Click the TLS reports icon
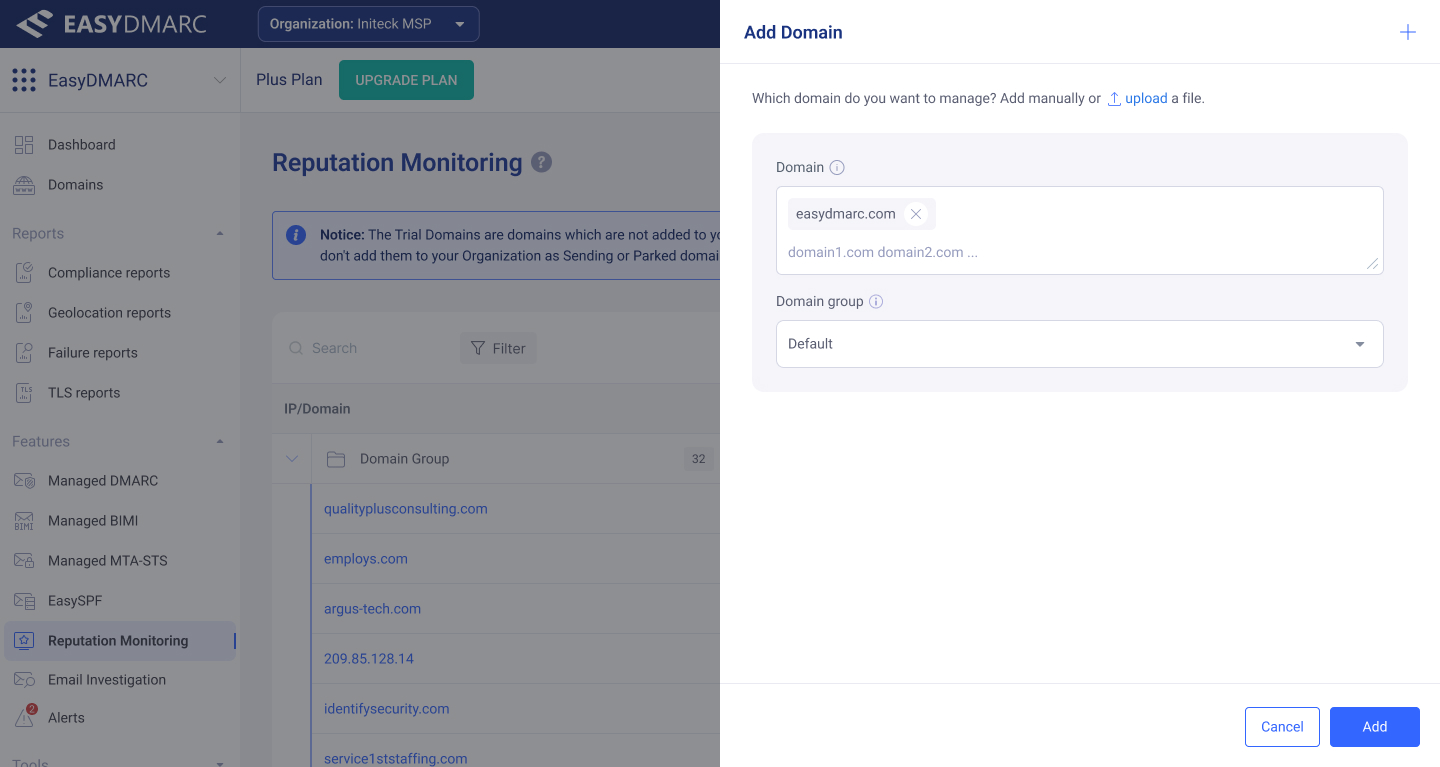This screenshot has width=1440, height=767. (24, 393)
